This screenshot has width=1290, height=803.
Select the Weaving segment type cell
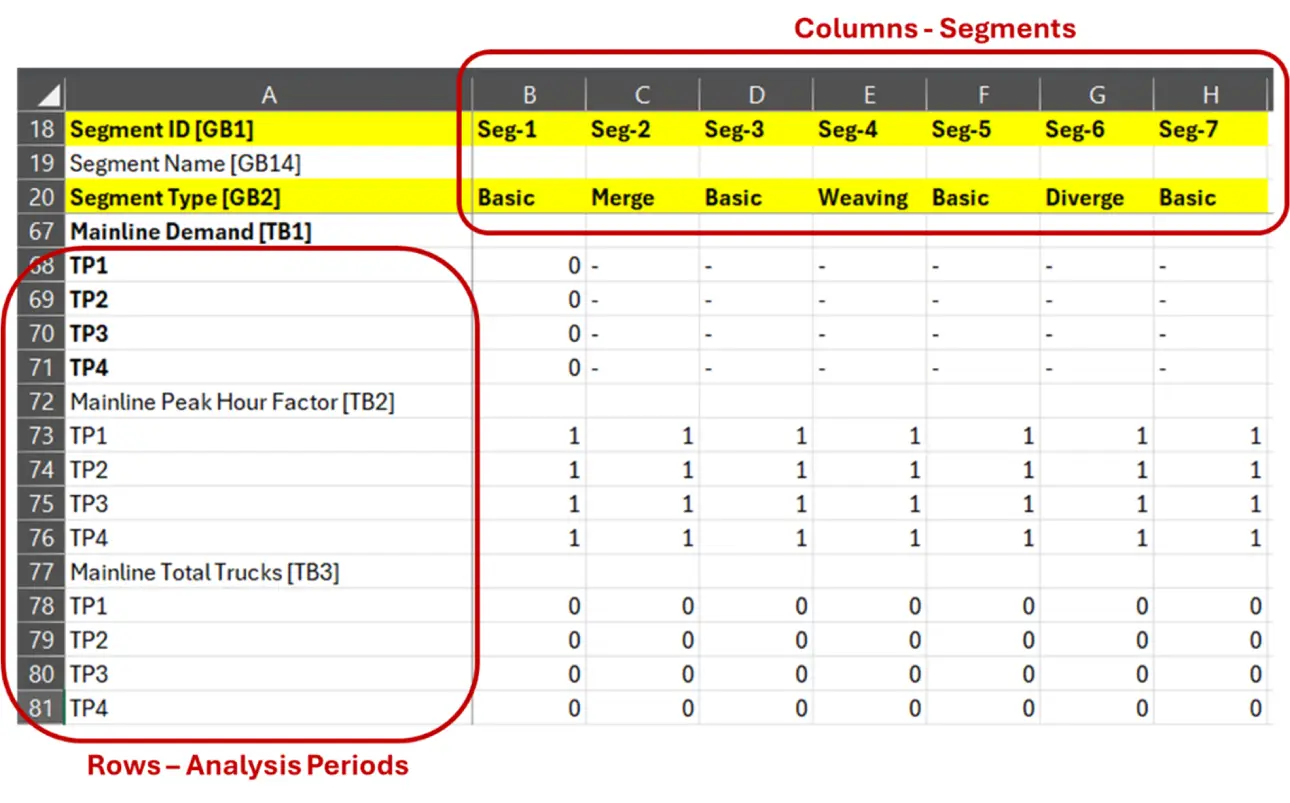tap(869, 197)
